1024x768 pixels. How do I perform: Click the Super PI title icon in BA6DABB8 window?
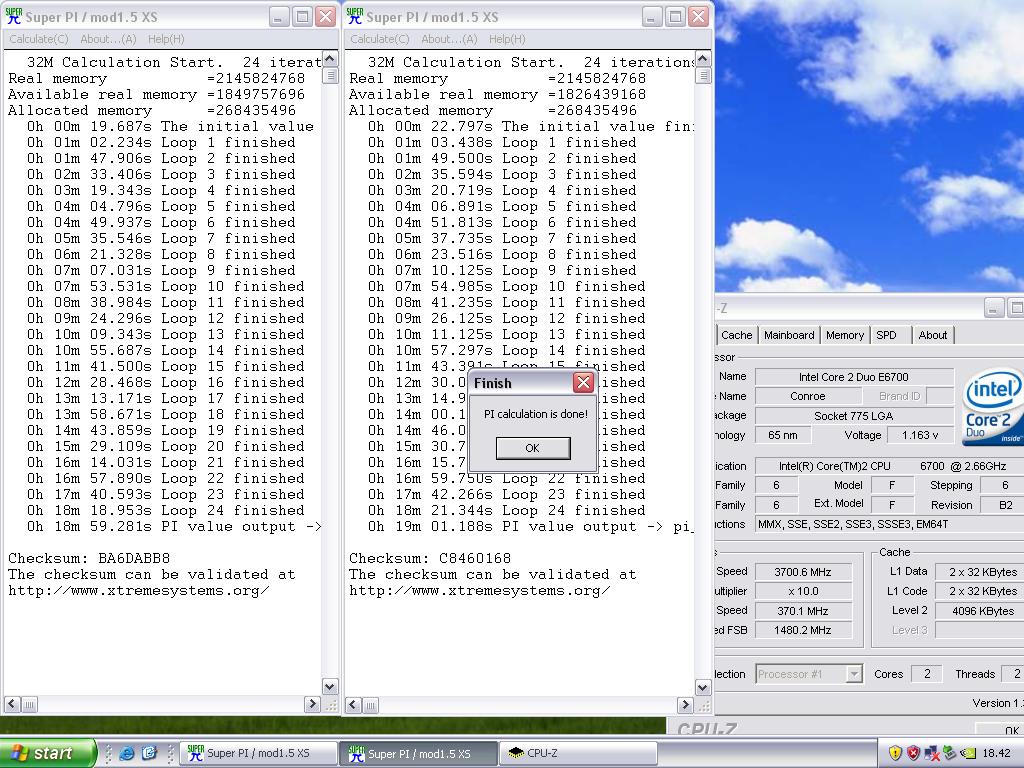click(13, 16)
